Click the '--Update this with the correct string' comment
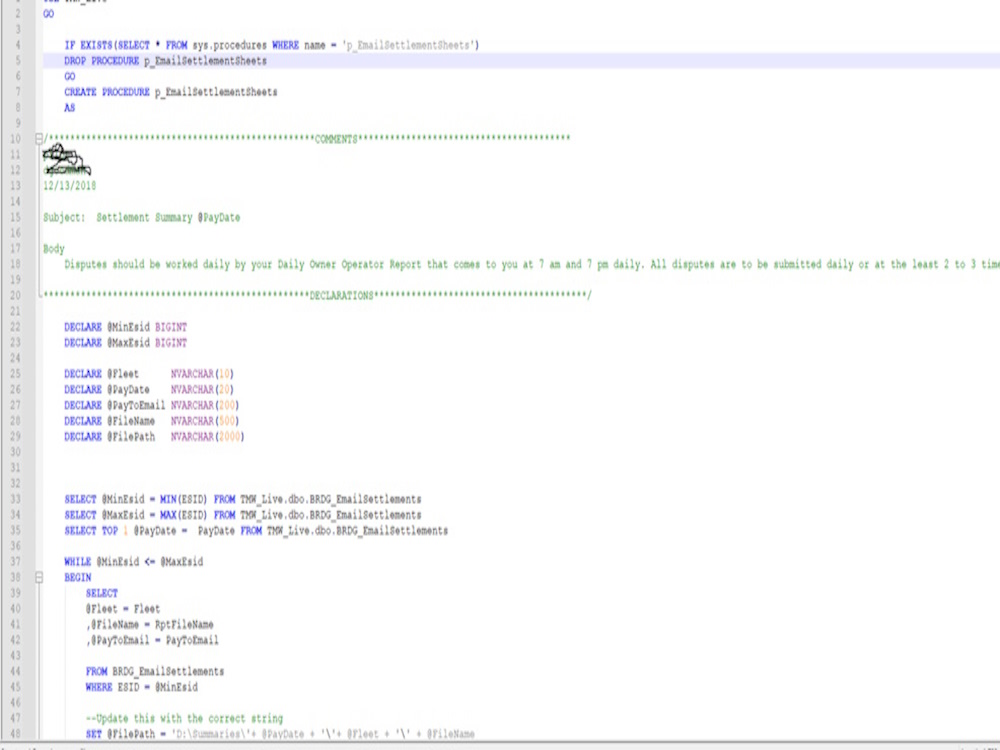Screen dimensions: 1000x750 tap(184, 719)
